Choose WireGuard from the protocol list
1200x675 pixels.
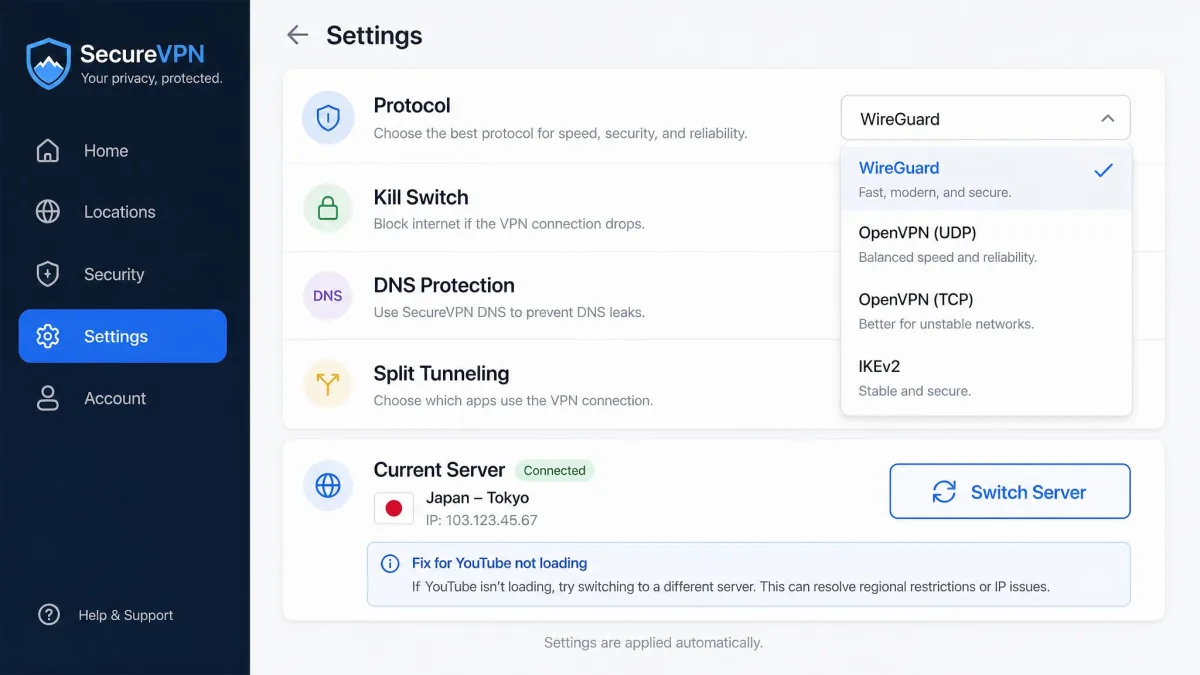(x=986, y=178)
